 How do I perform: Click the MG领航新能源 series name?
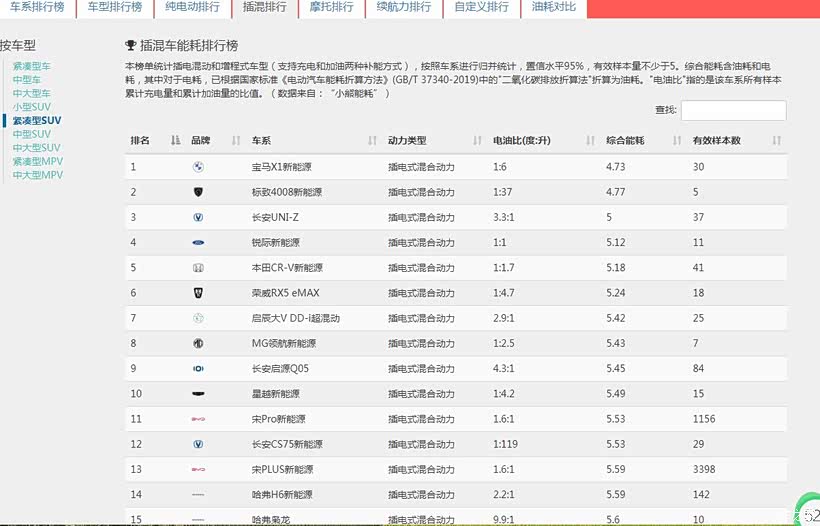(x=284, y=344)
